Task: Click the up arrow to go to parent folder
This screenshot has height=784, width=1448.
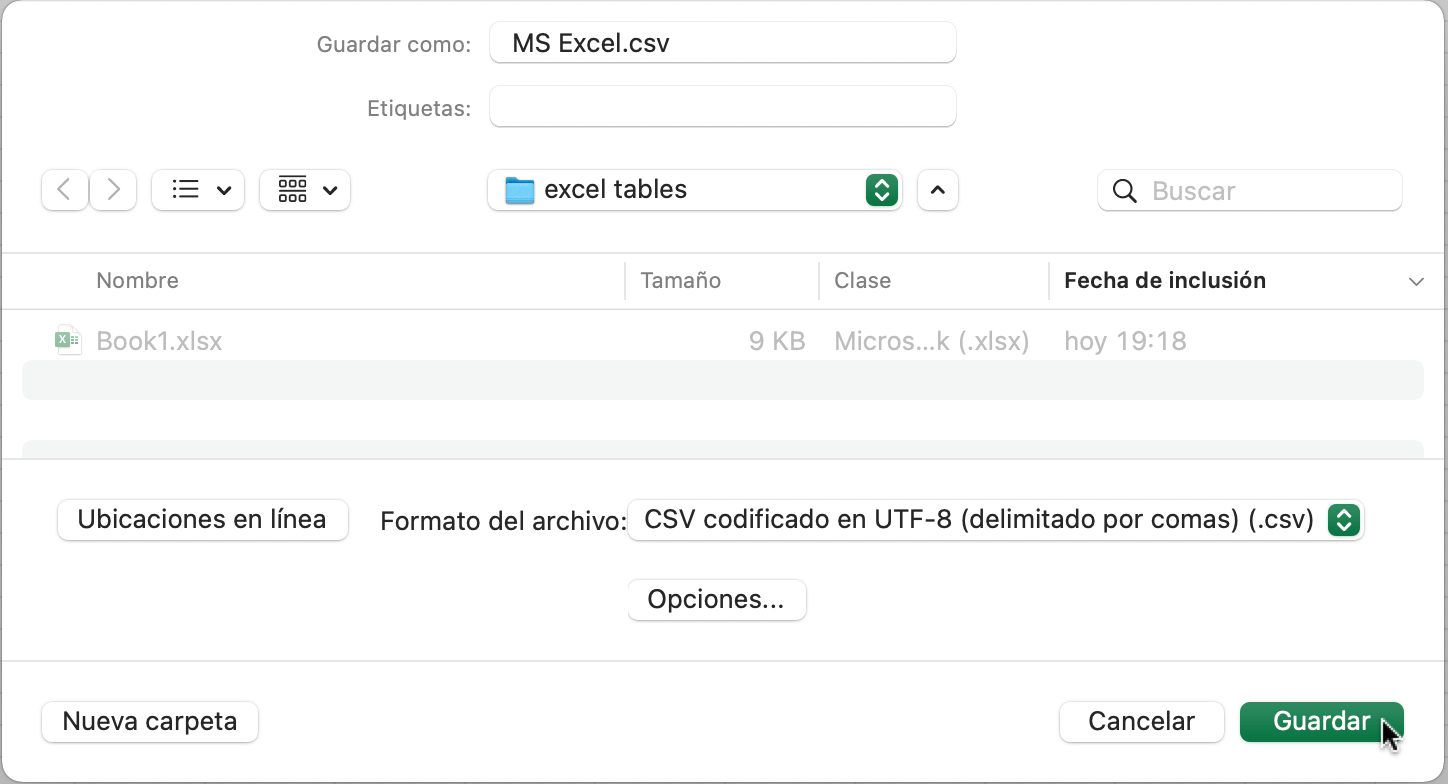Action: (937, 189)
